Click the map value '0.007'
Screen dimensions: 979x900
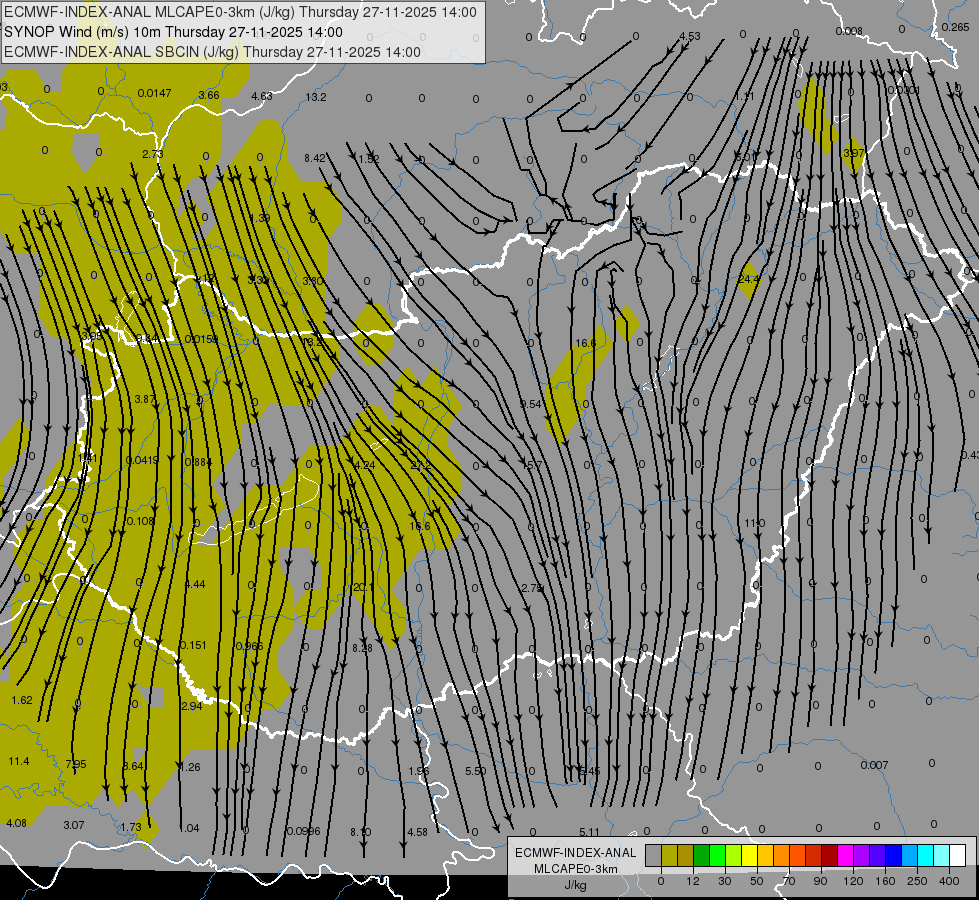pos(874,765)
